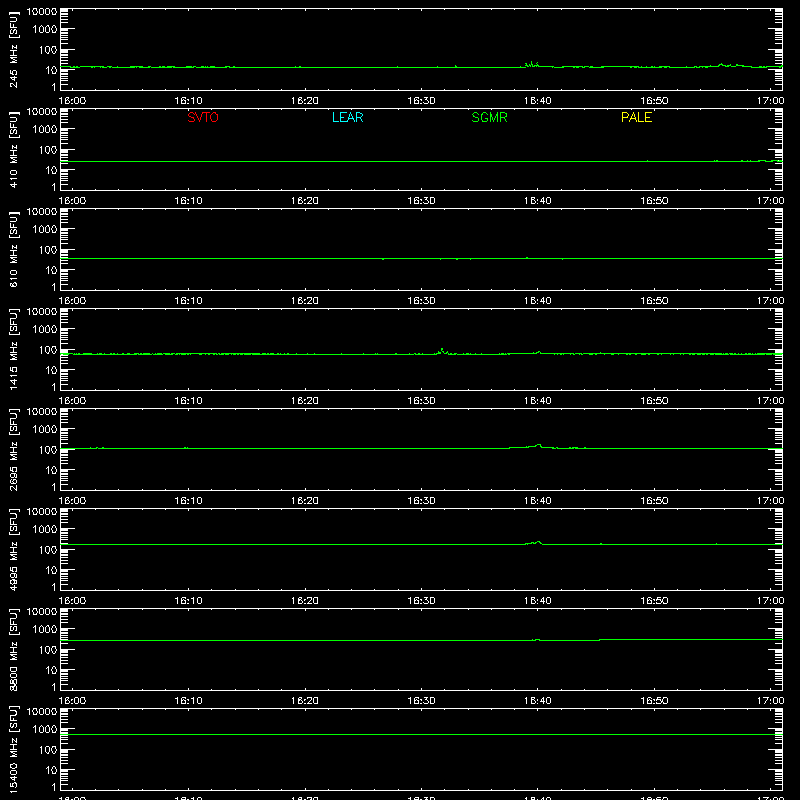The width and height of the screenshot is (800, 800).
Task: Click the 16:40 label under the 245 MHz panel
Action: coord(538,101)
